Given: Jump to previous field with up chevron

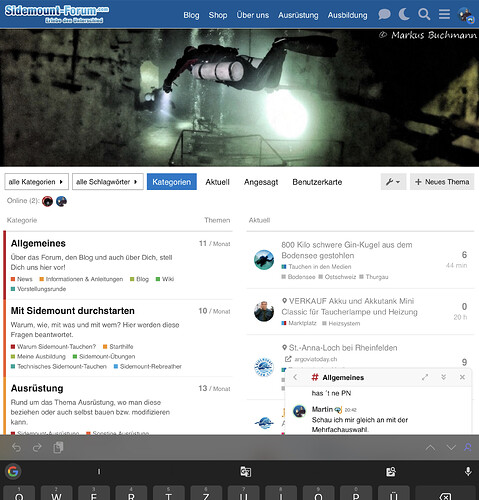Looking at the screenshot, I should (x=430, y=448).
